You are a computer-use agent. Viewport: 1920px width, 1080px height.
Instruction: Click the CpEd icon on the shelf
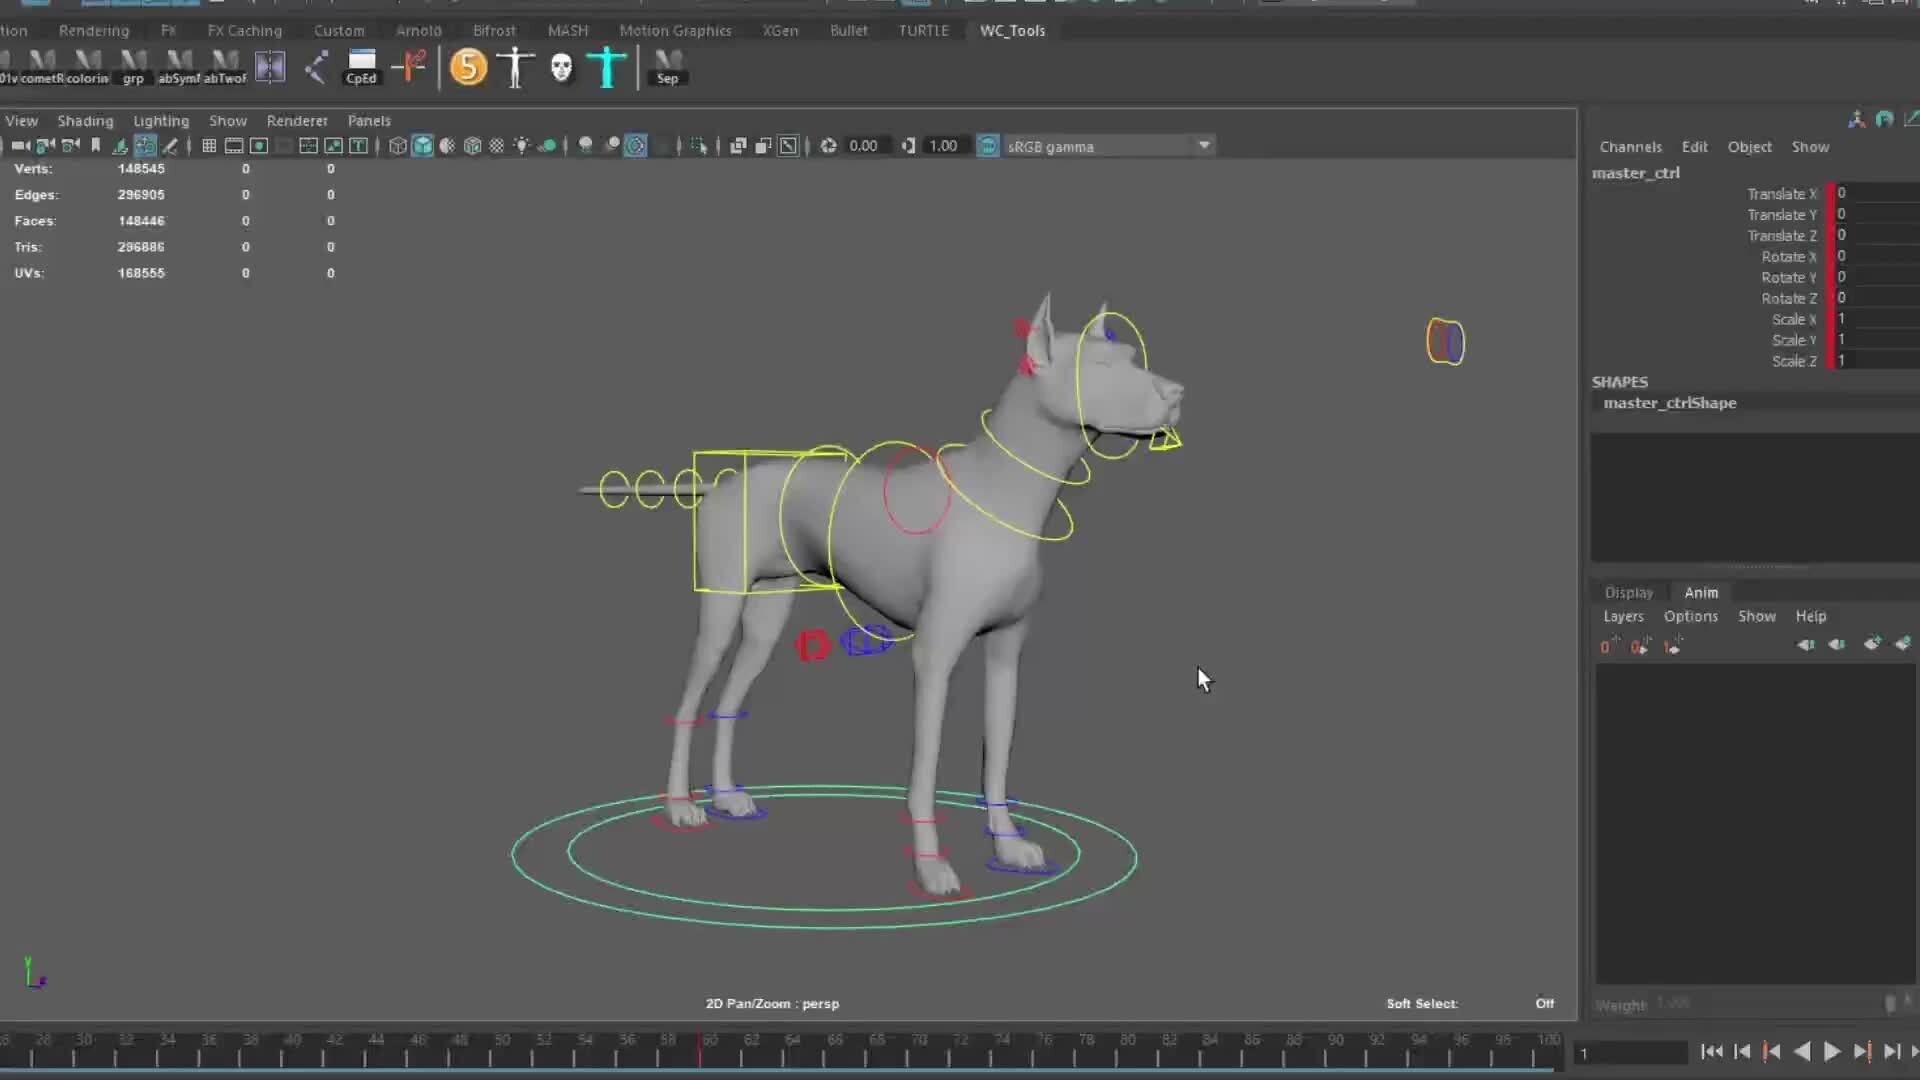pos(361,66)
